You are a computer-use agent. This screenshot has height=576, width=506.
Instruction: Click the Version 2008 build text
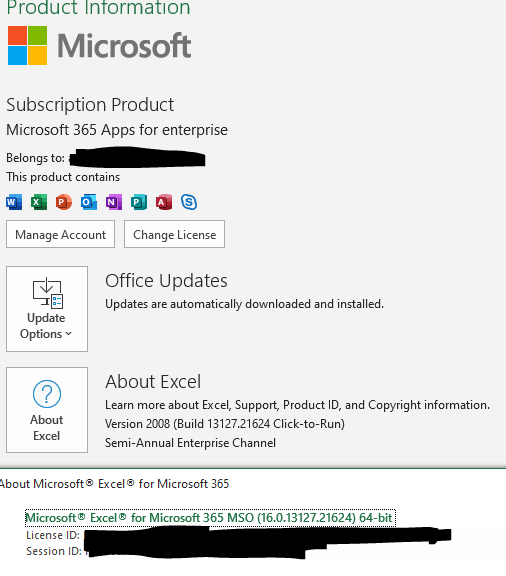[x=225, y=424]
